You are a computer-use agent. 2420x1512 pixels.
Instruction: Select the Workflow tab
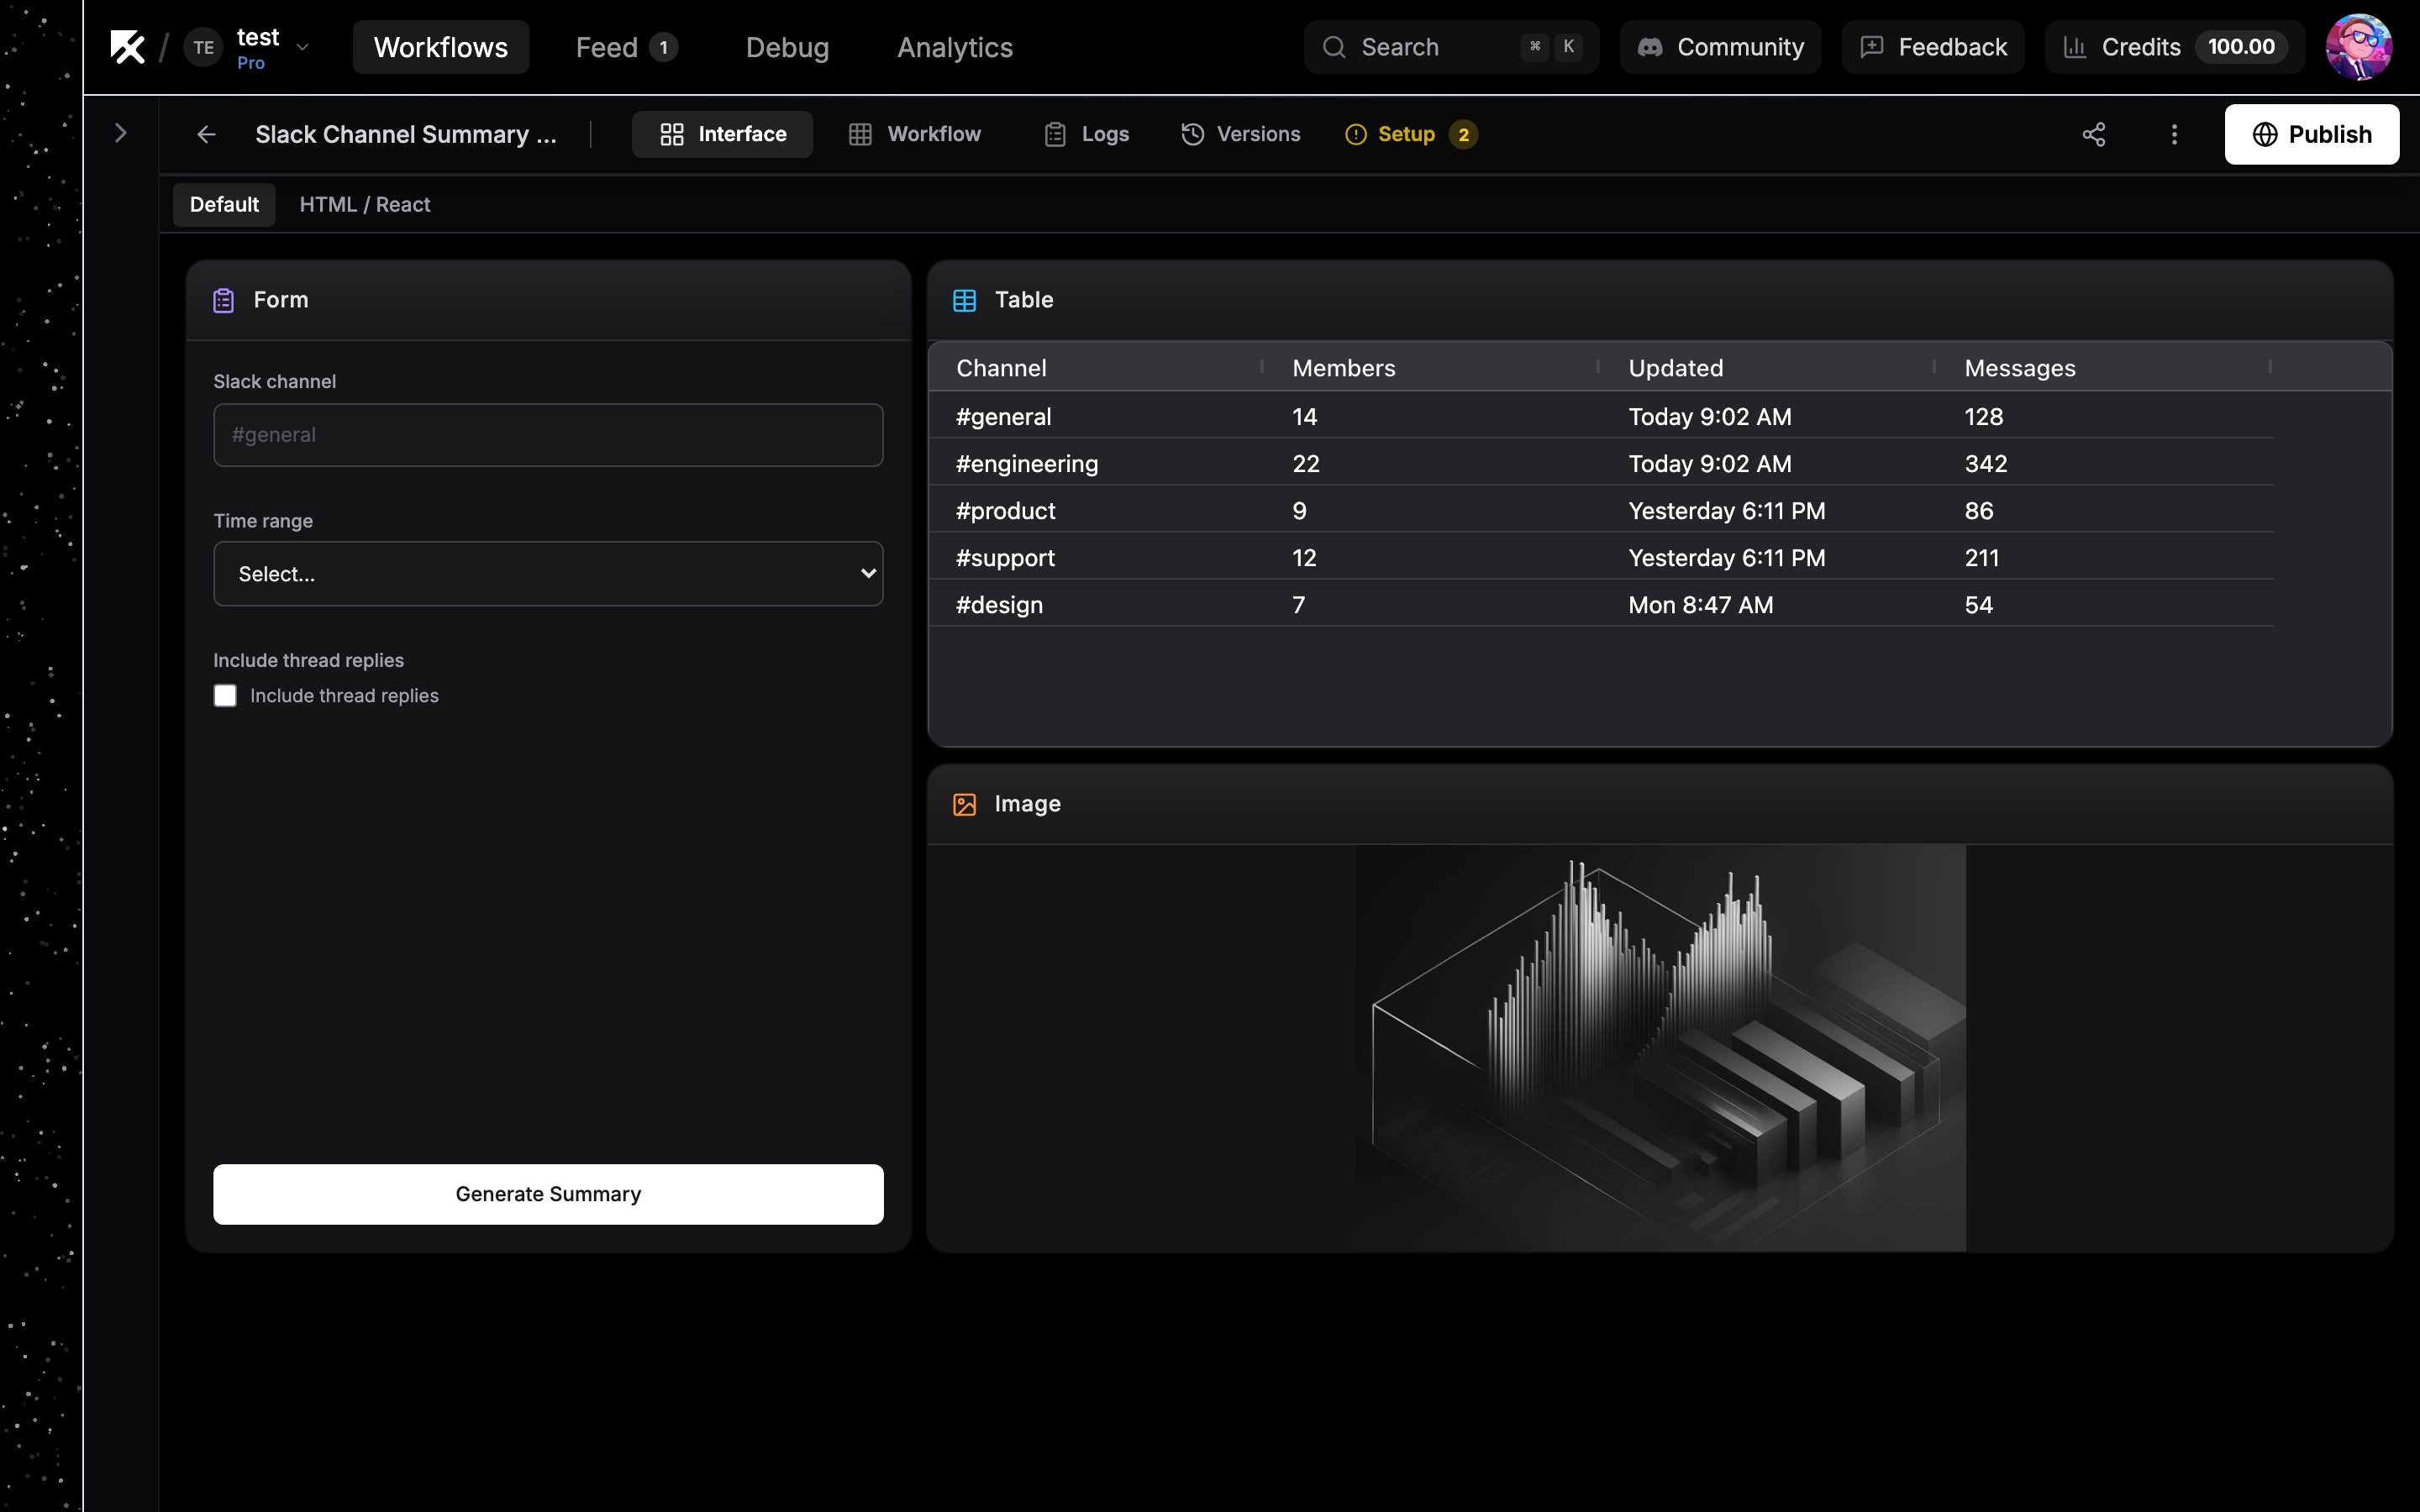click(x=914, y=134)
